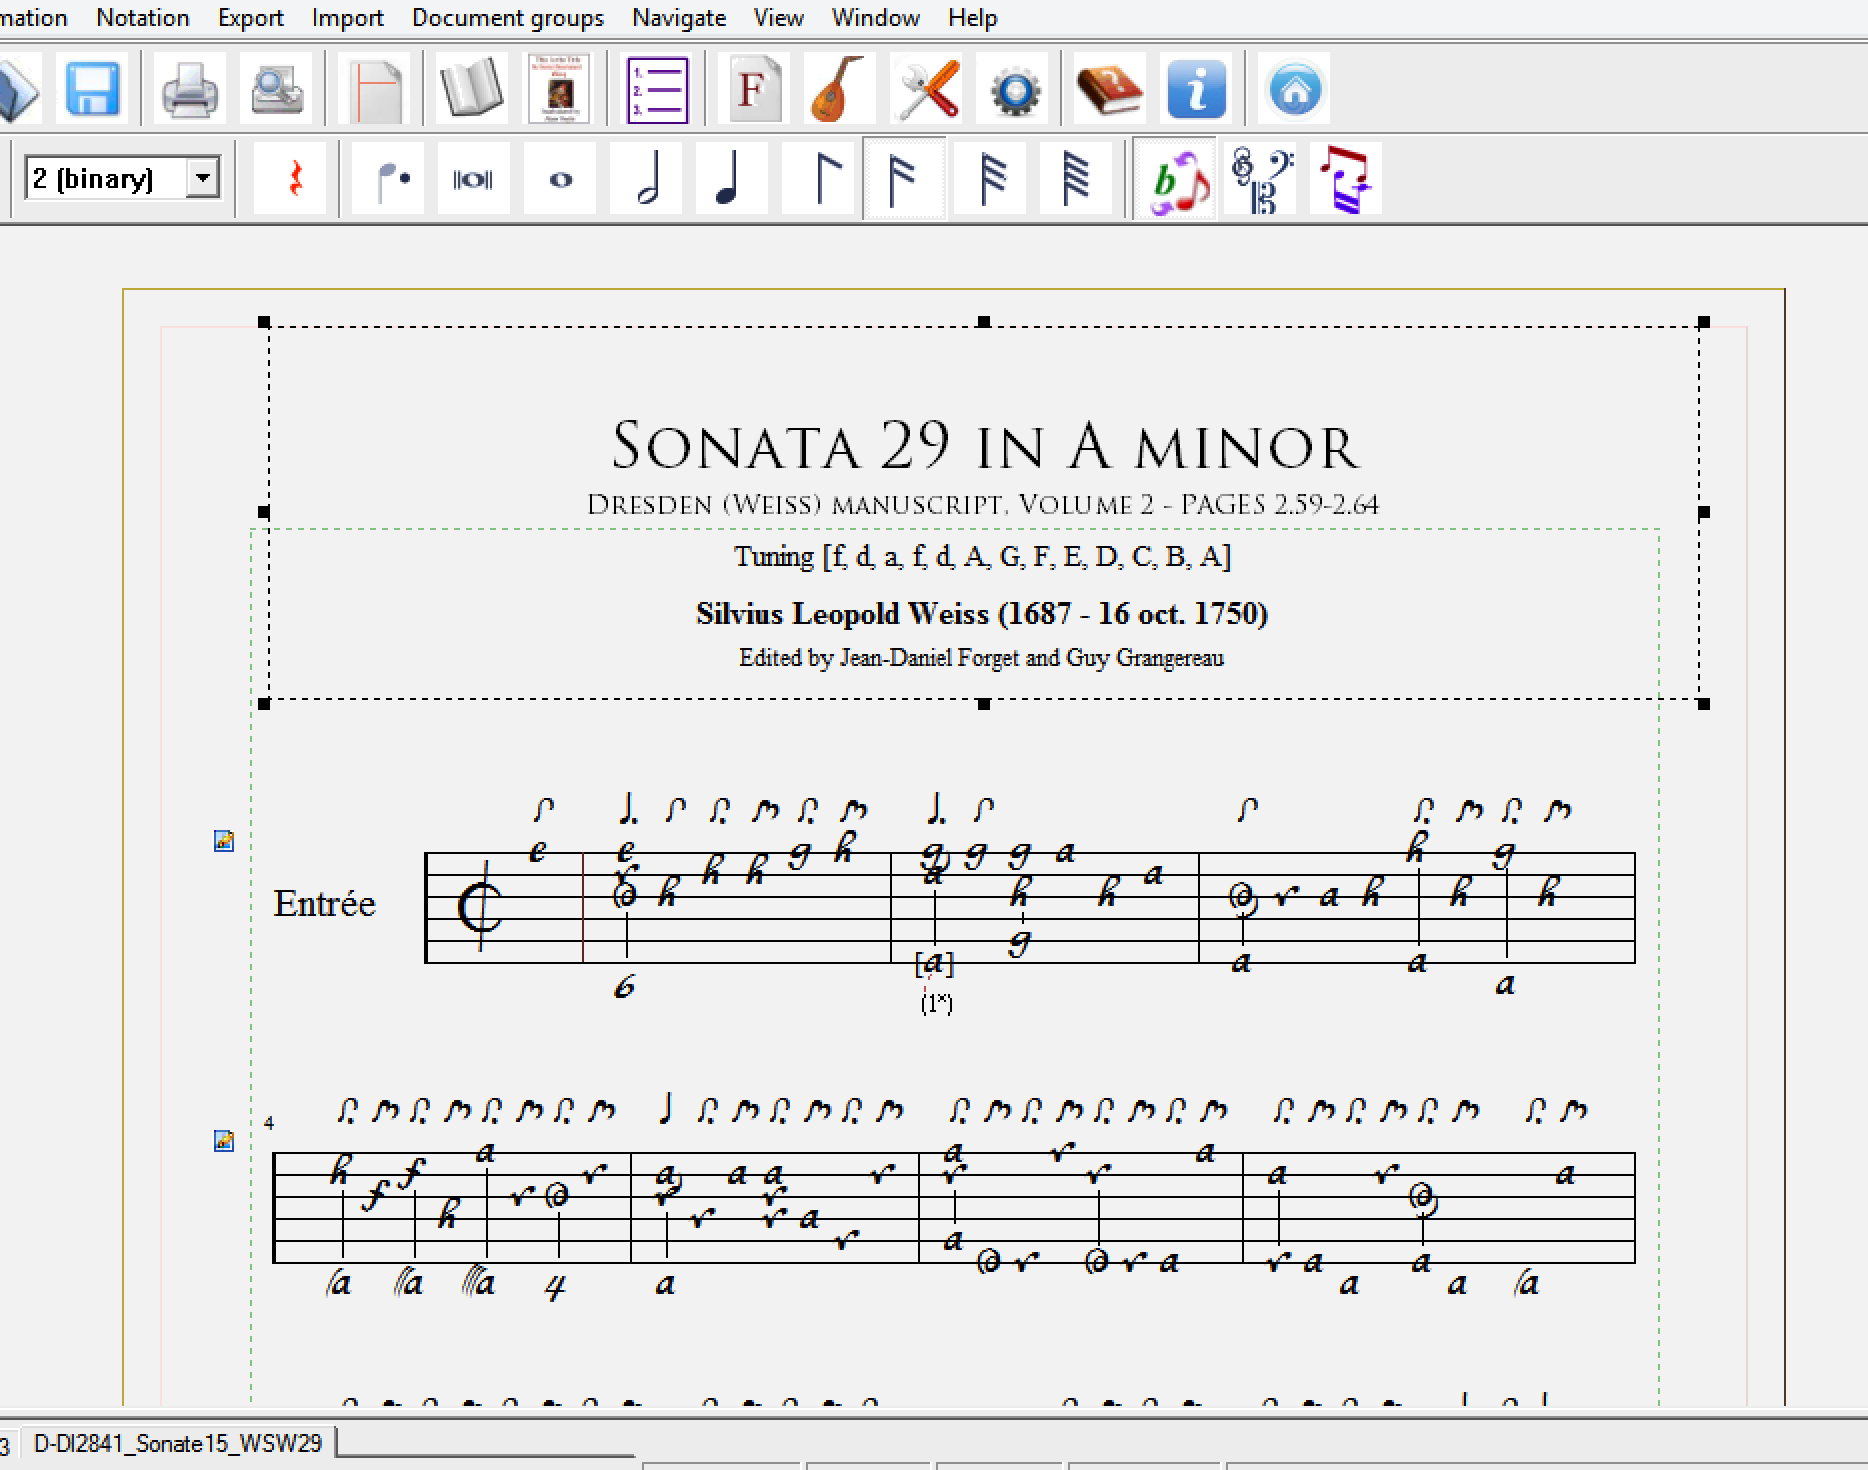This screenshot has width=1868, height=1470.
Task: Open the Document groups menu
Action: (x=507, y=18)
